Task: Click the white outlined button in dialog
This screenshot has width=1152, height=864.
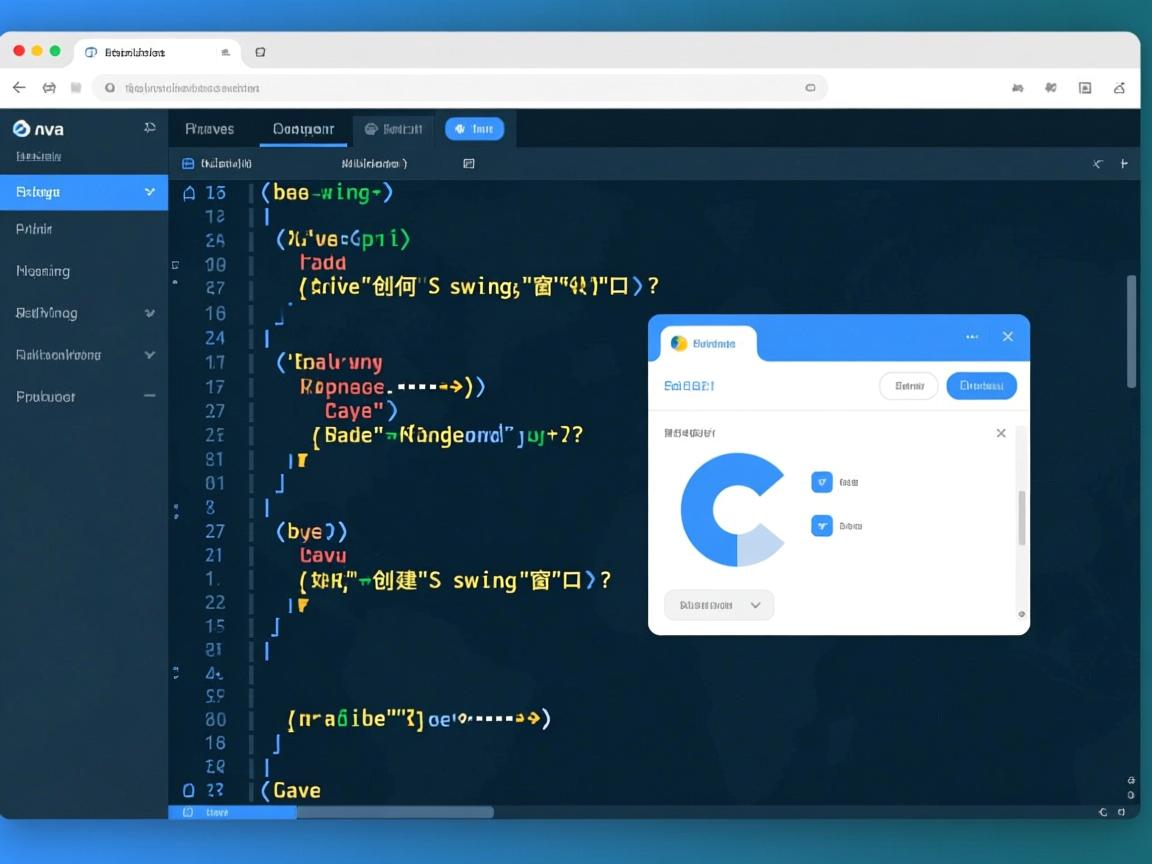Action: 908,386
